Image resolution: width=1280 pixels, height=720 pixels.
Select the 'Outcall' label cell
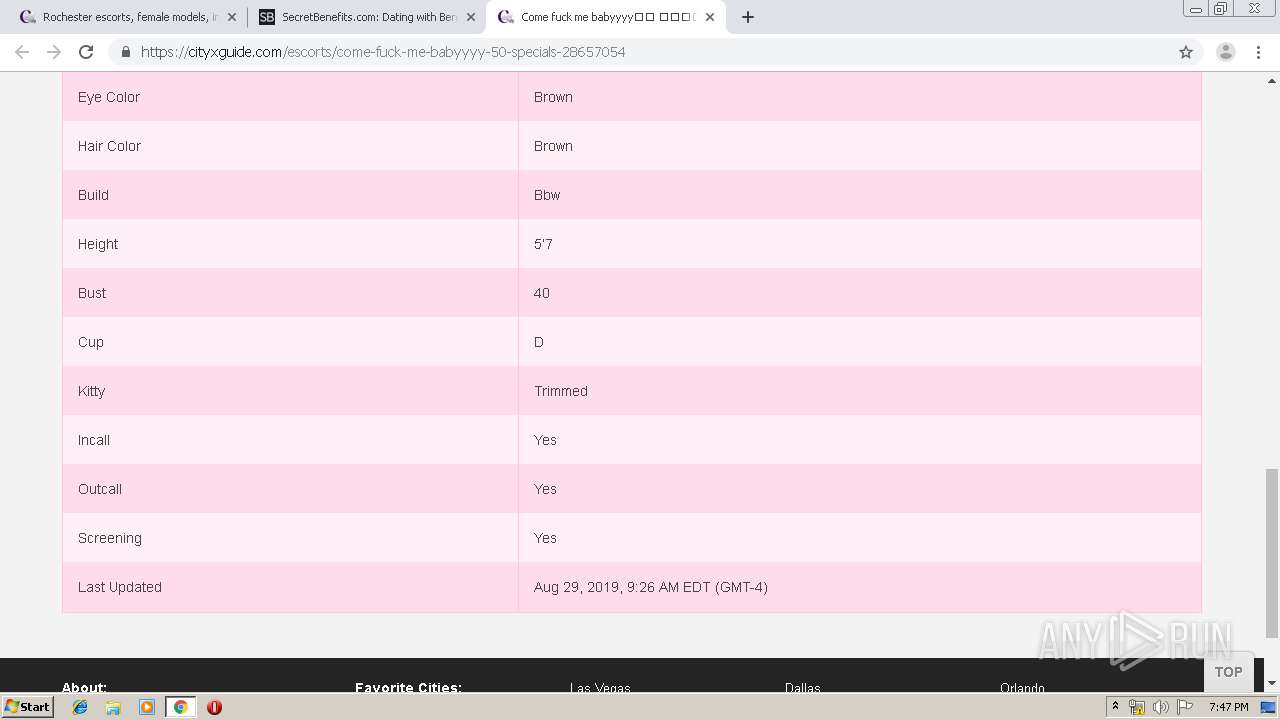click(290, 489)
